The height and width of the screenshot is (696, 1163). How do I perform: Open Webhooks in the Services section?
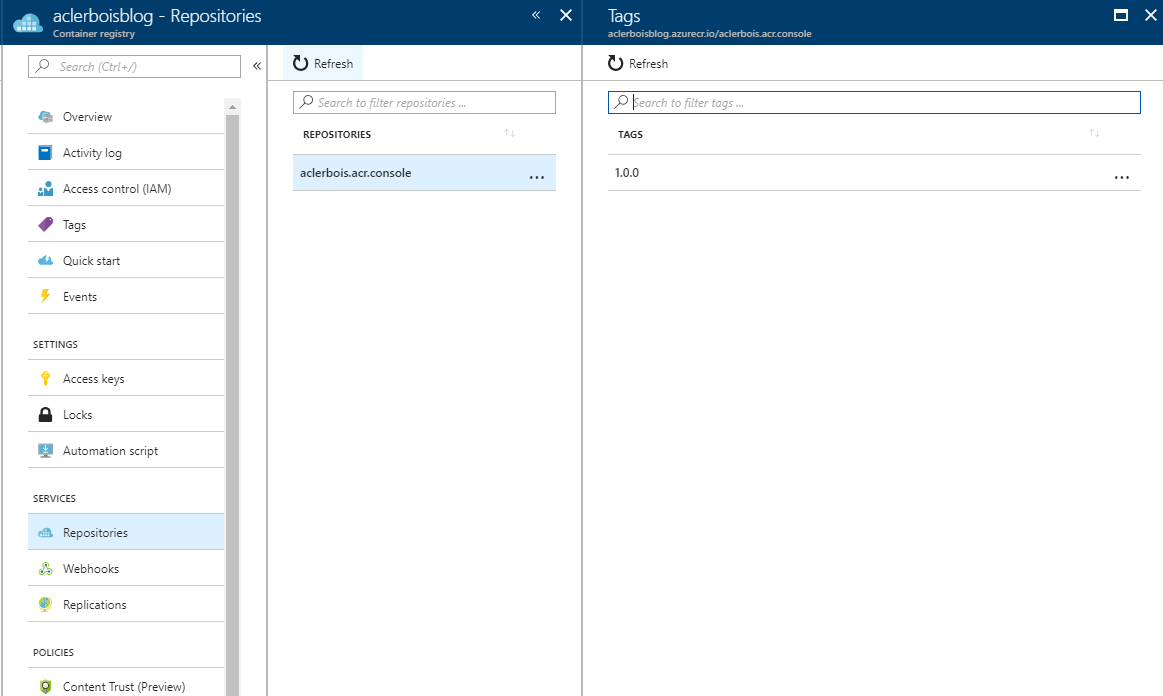pyautogui.click(x=91, y=569)
